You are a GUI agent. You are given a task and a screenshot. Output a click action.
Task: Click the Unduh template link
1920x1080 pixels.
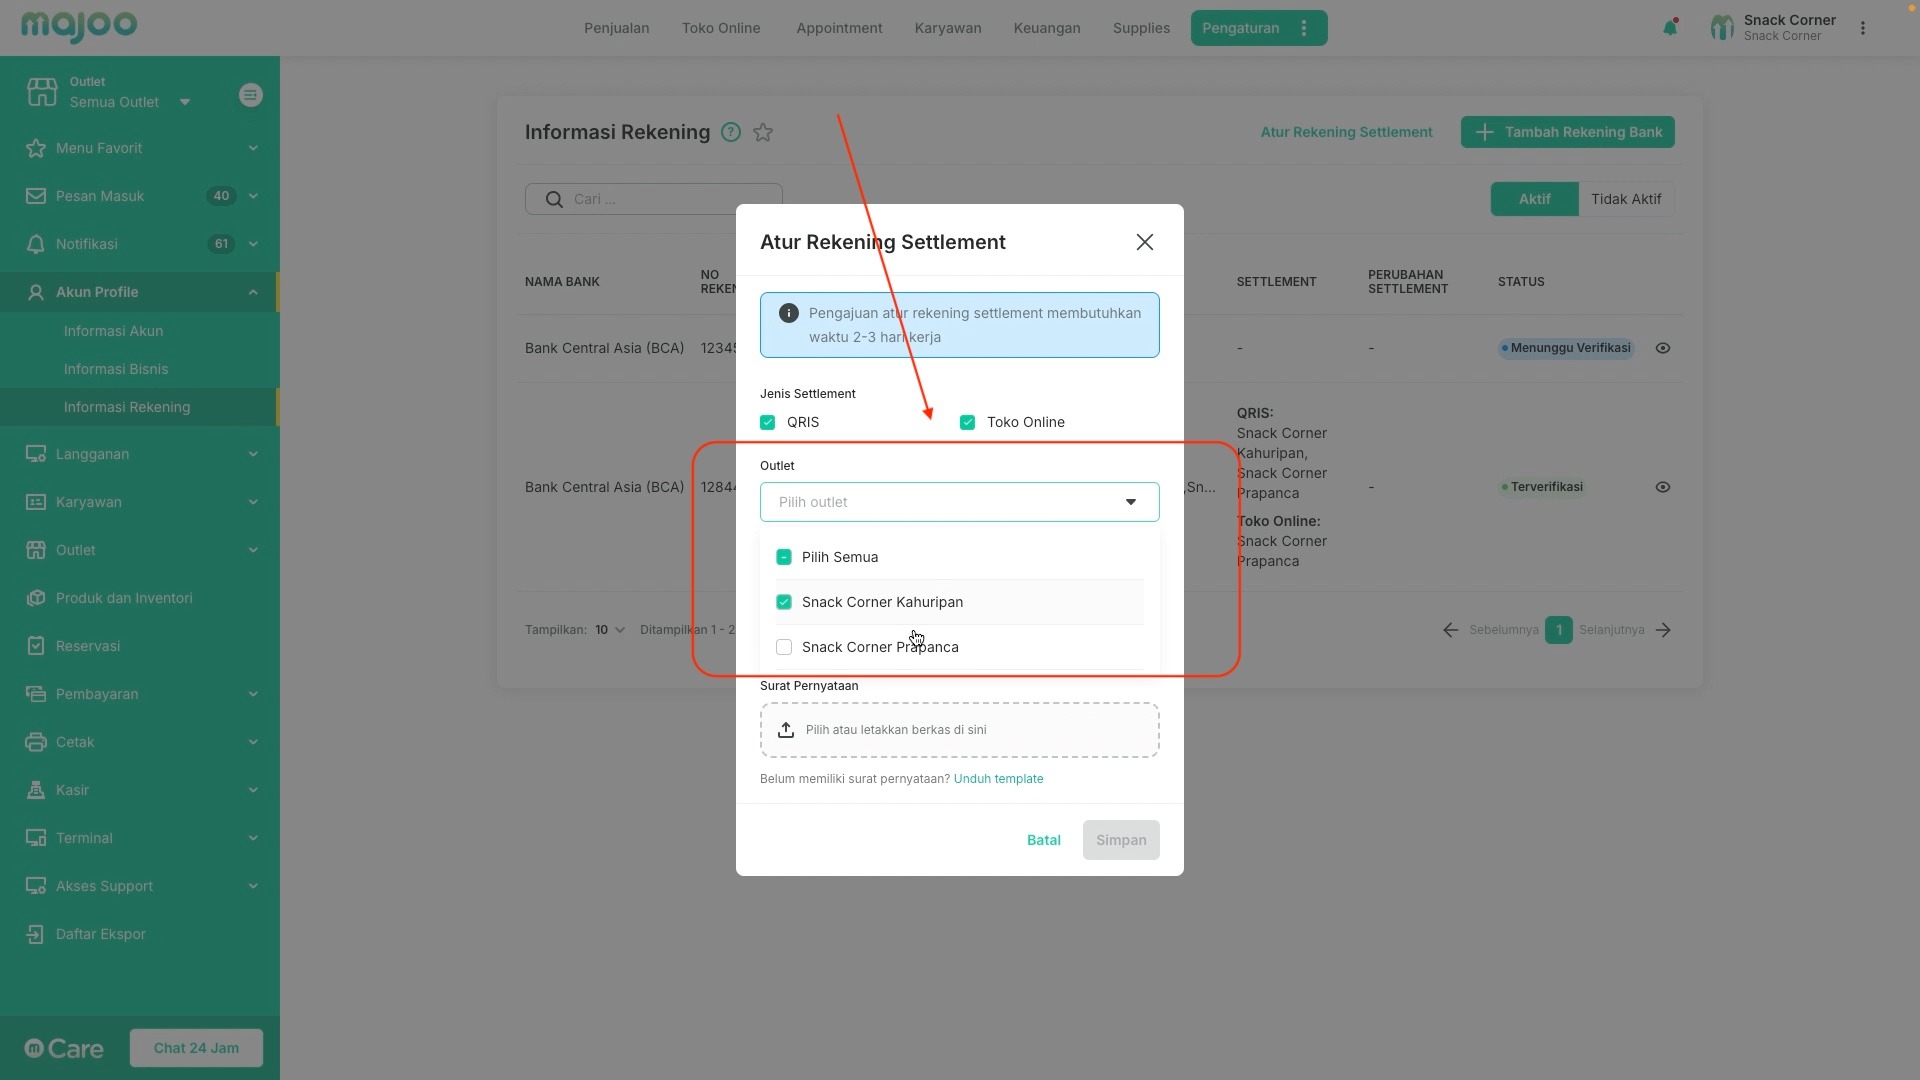tap(998, 779)
